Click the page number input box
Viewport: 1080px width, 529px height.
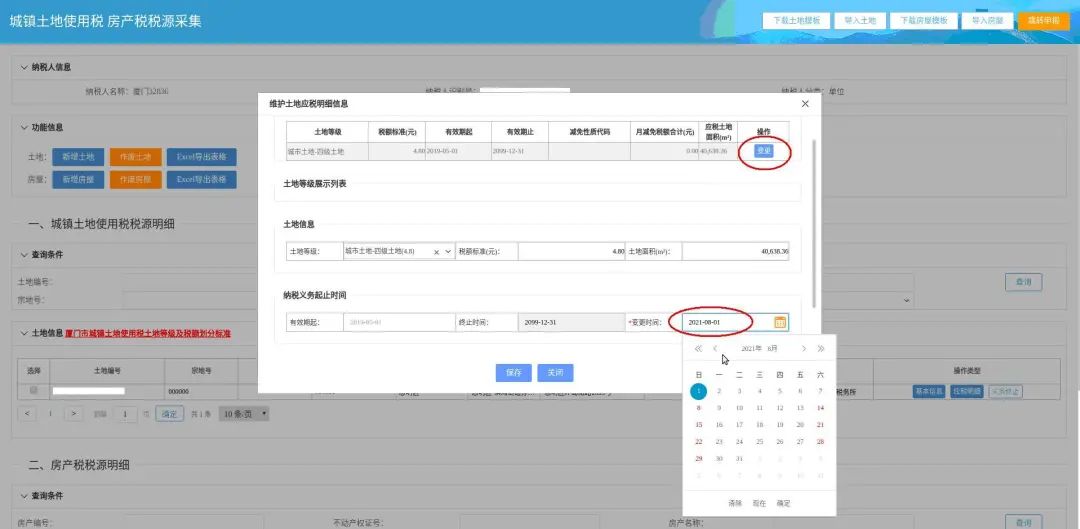tap(125, 414)
